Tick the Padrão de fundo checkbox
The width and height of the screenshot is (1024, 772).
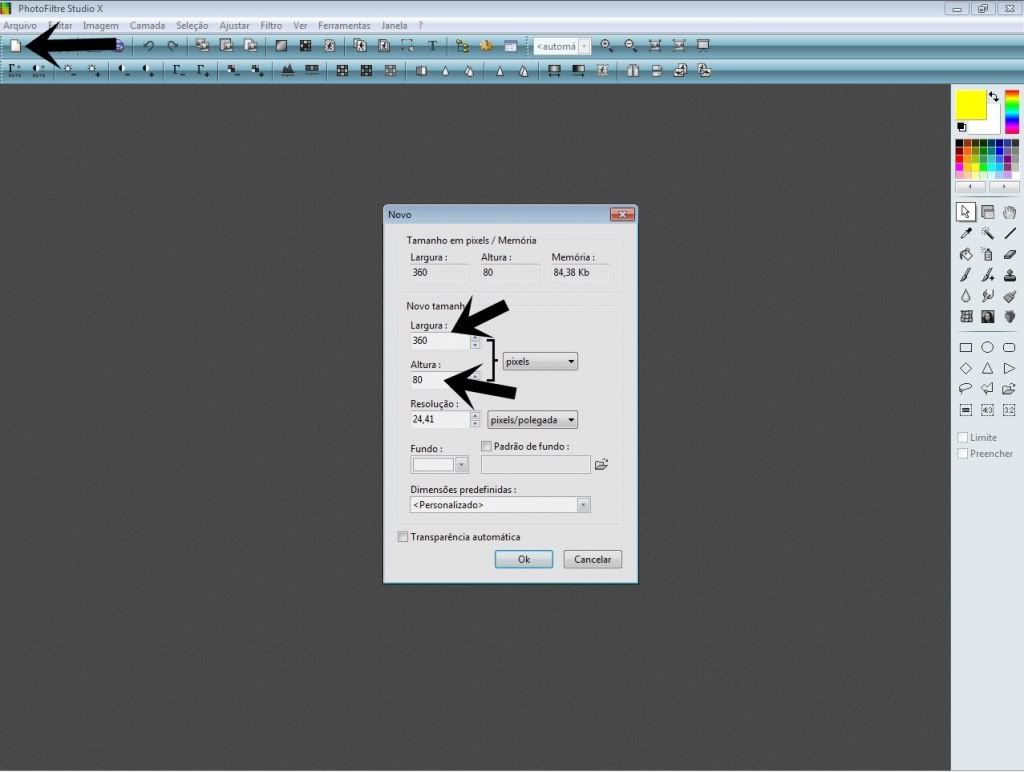coord(487,446)
